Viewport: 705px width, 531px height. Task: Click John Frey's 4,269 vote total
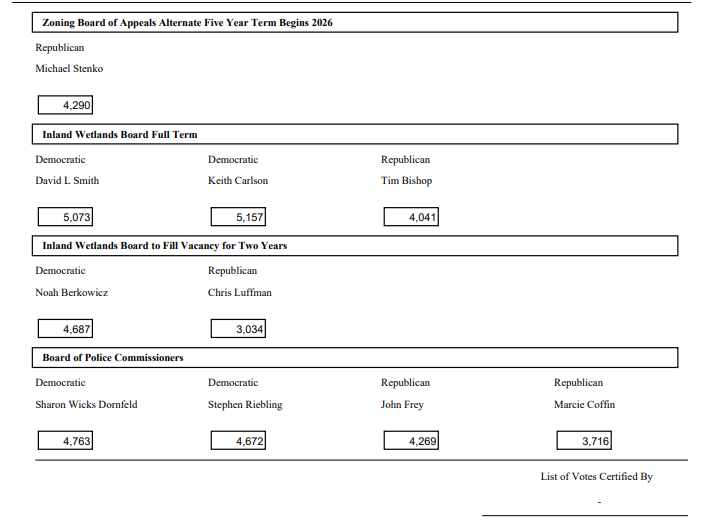pos(411,441)
